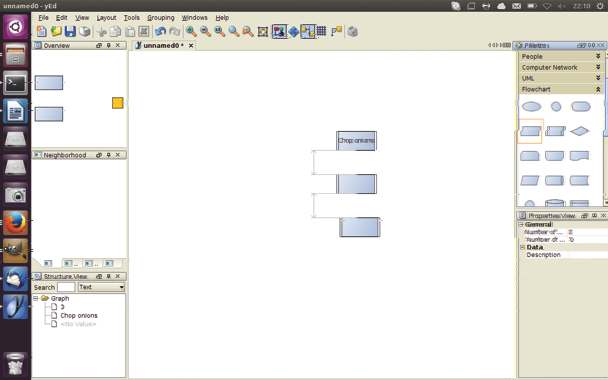Open the Layout menu
Screen dimensions: 608x380
click(x=106, y=17)
